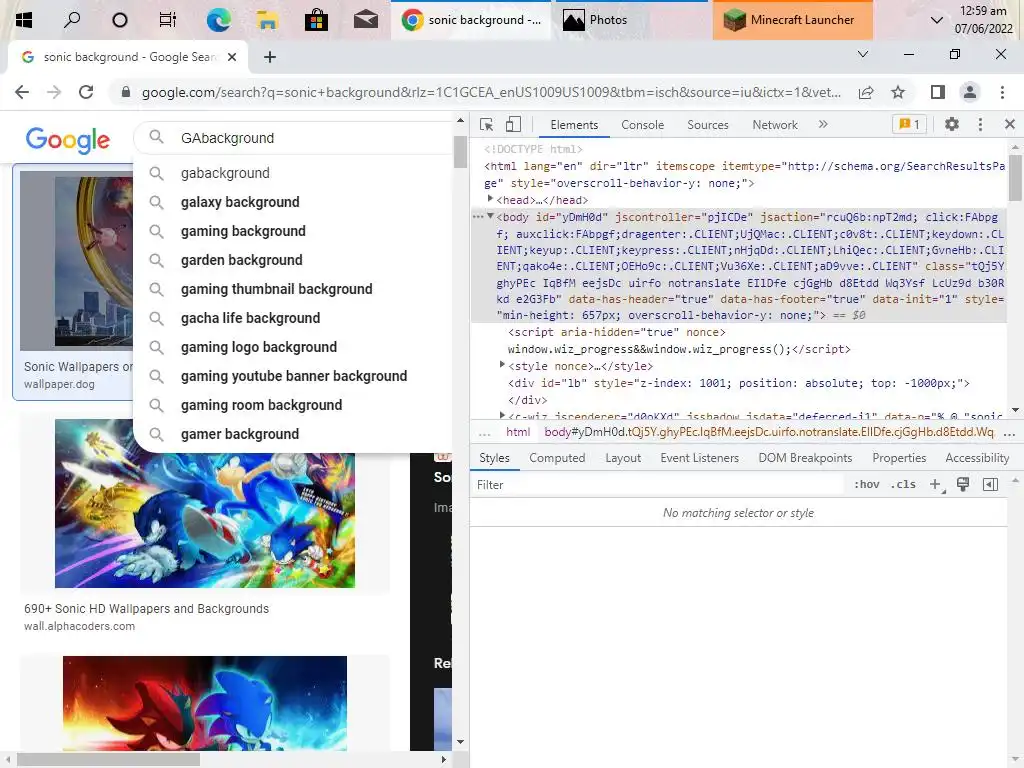Click the styles Filter input
The width and height of the screenshot is (1024, 768).
tap(657, 485)
